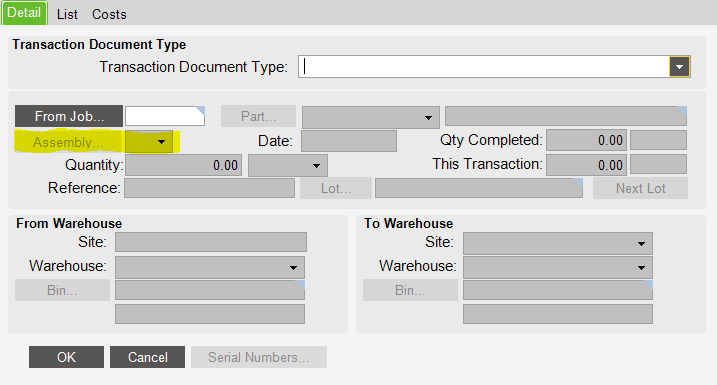Open the To Warehouse dropdown
The height and width of the screenshot is (385, 717).
click(558, 267)
